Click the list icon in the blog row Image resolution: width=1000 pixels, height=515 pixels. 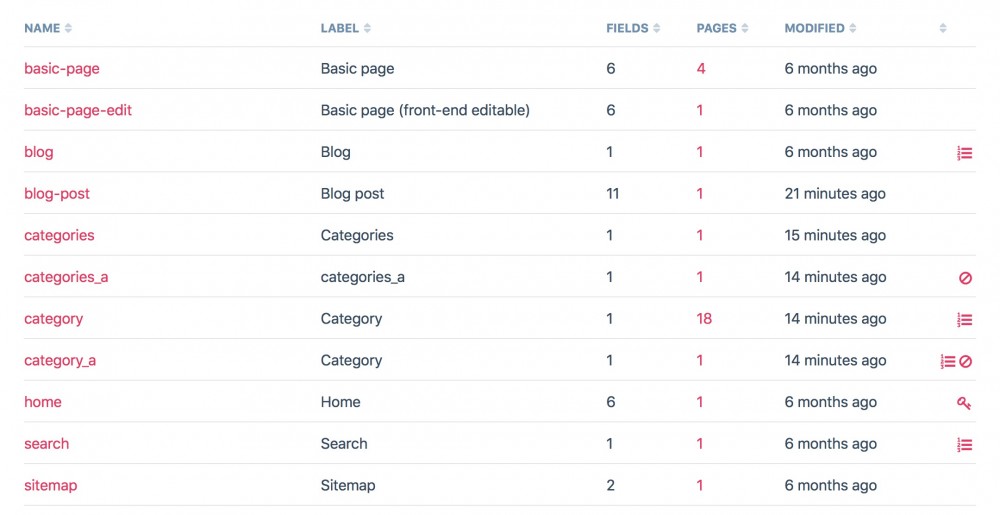tap(964, 153)
